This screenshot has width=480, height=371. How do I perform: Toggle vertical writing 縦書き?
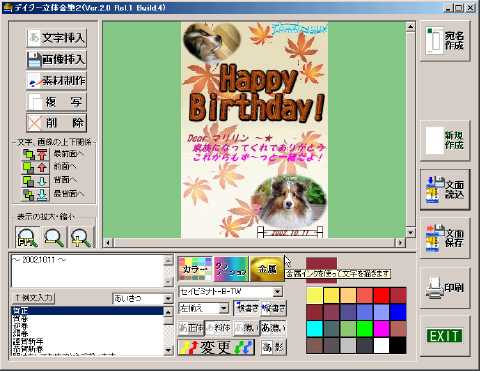(x=273, y=309)
